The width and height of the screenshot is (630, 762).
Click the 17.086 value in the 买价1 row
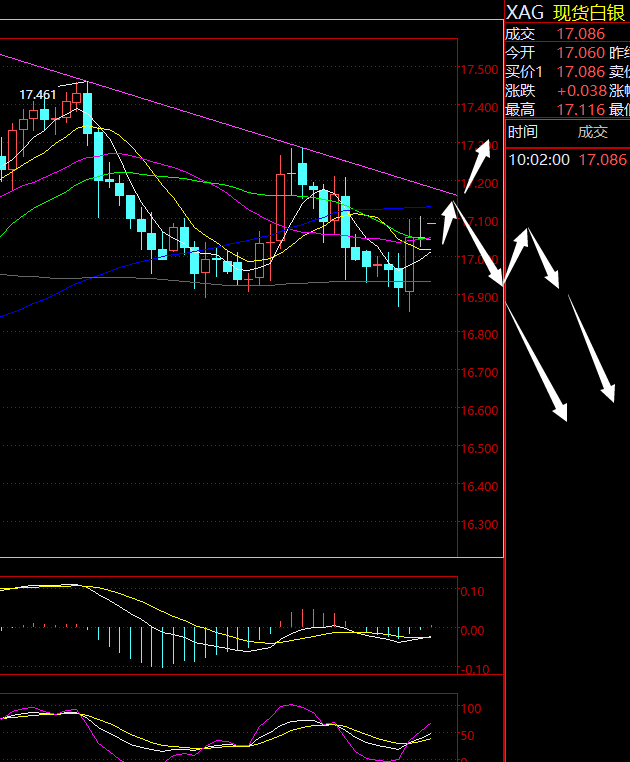pos(581,72)
